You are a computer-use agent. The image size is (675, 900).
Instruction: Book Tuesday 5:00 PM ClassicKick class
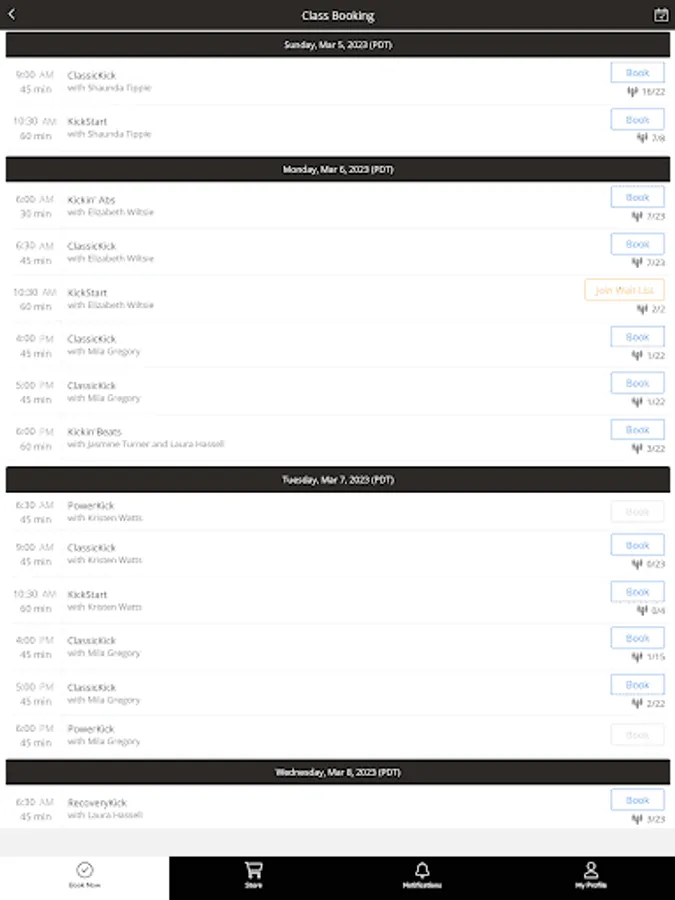coord(637,684)
